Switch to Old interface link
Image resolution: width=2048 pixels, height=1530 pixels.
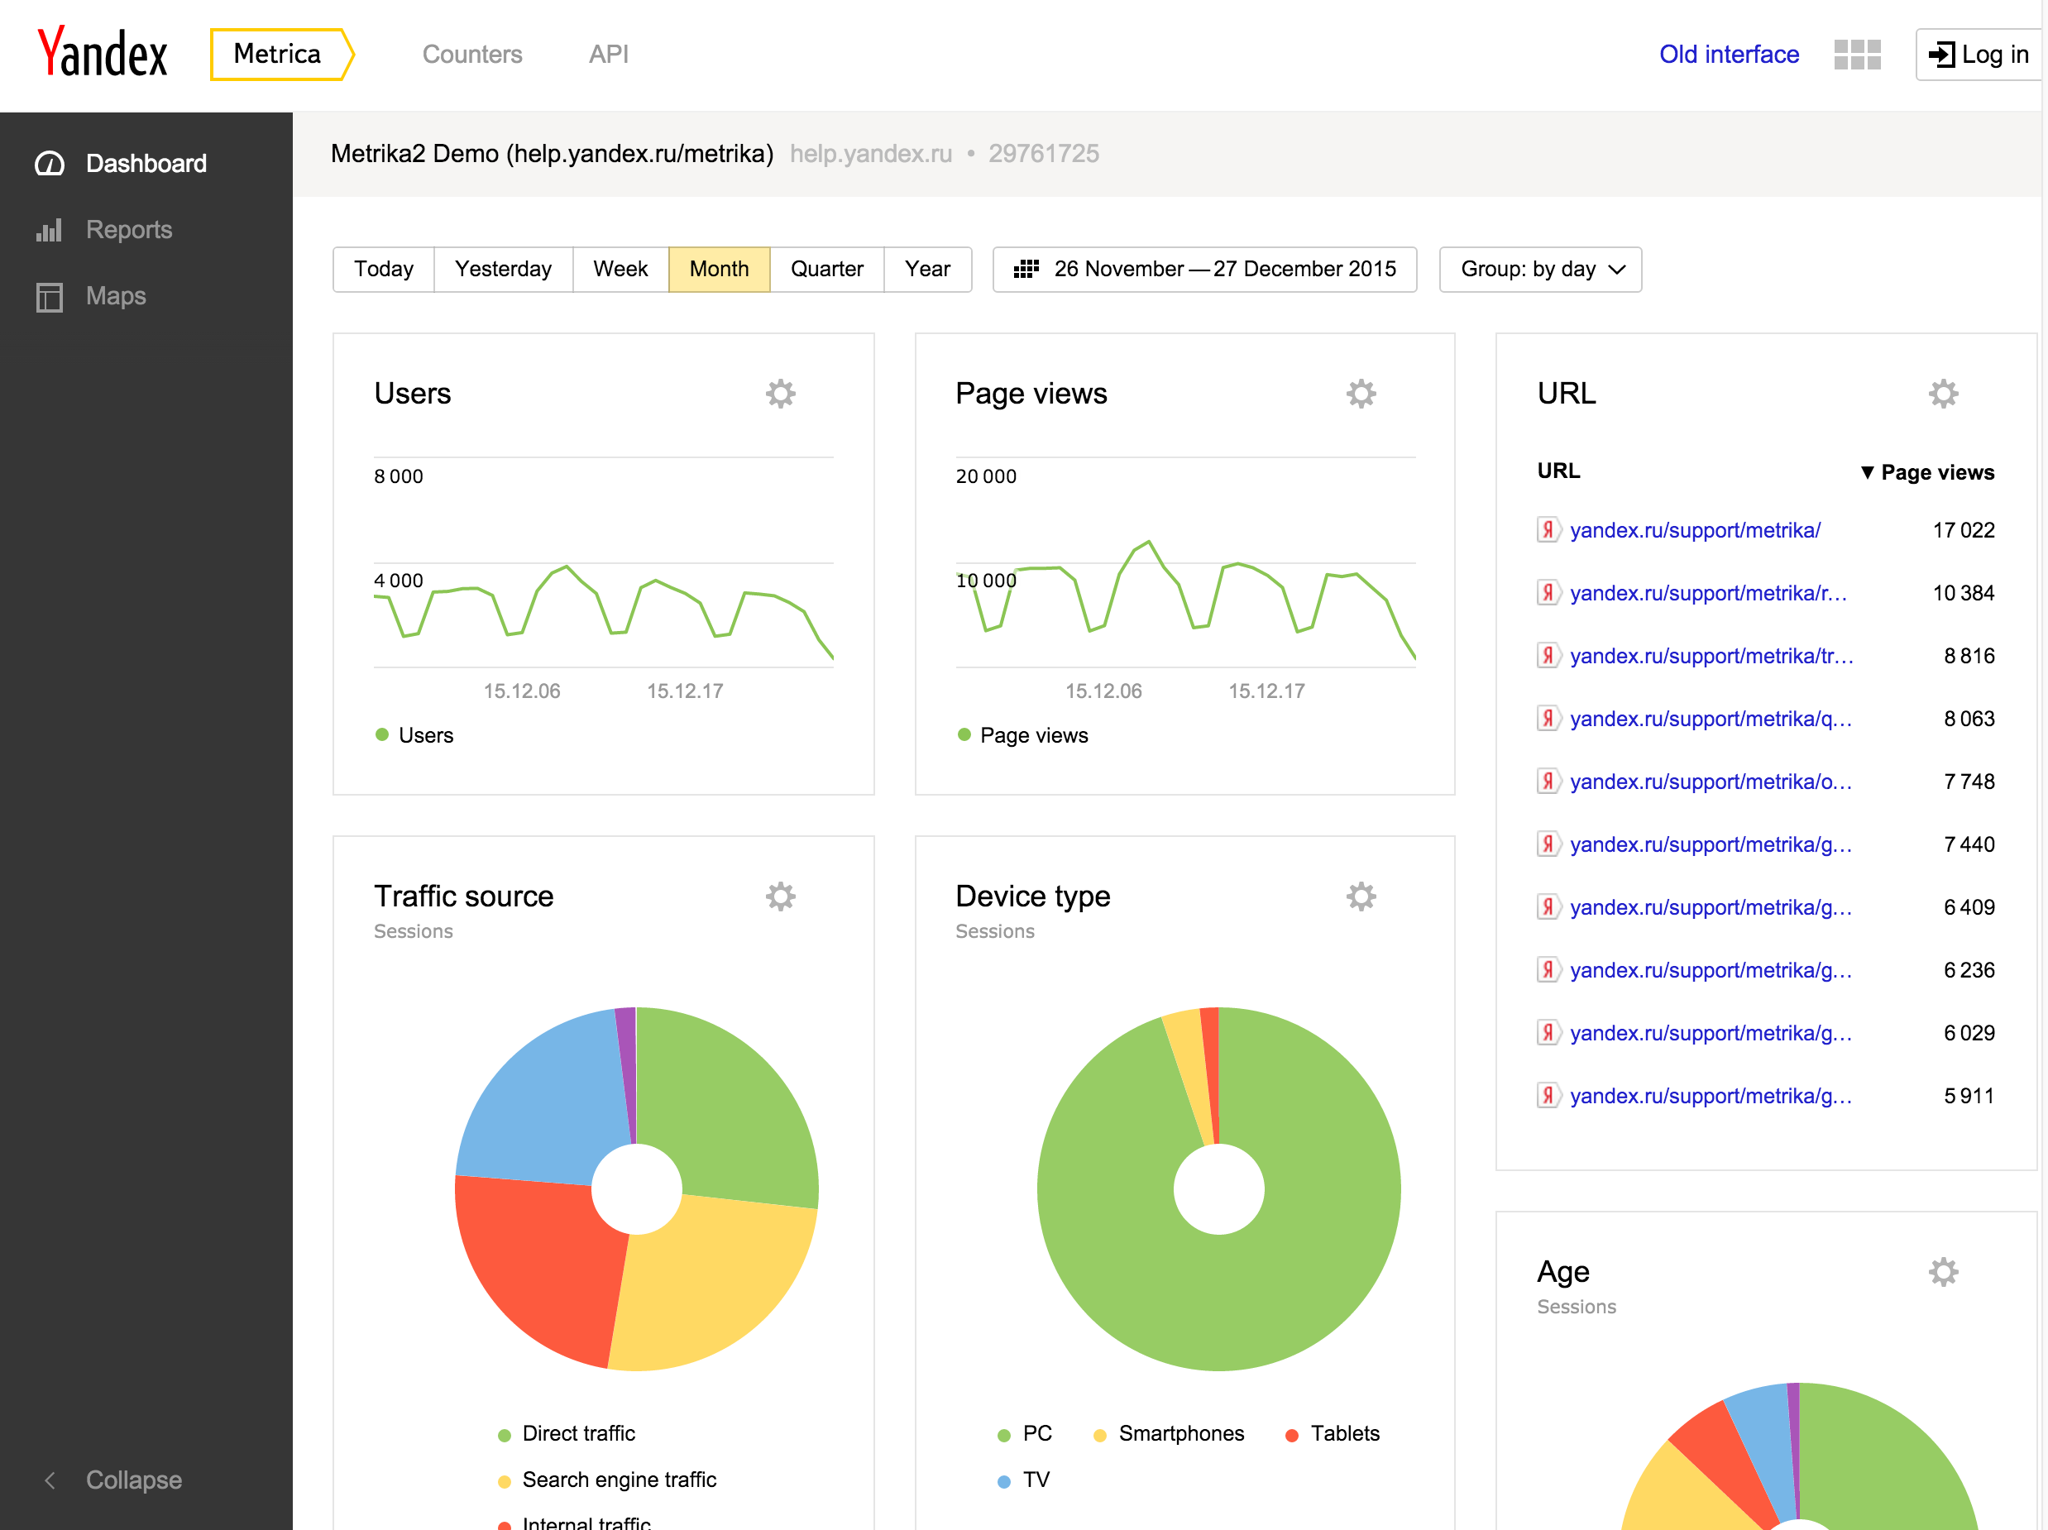pos(1729,54)
